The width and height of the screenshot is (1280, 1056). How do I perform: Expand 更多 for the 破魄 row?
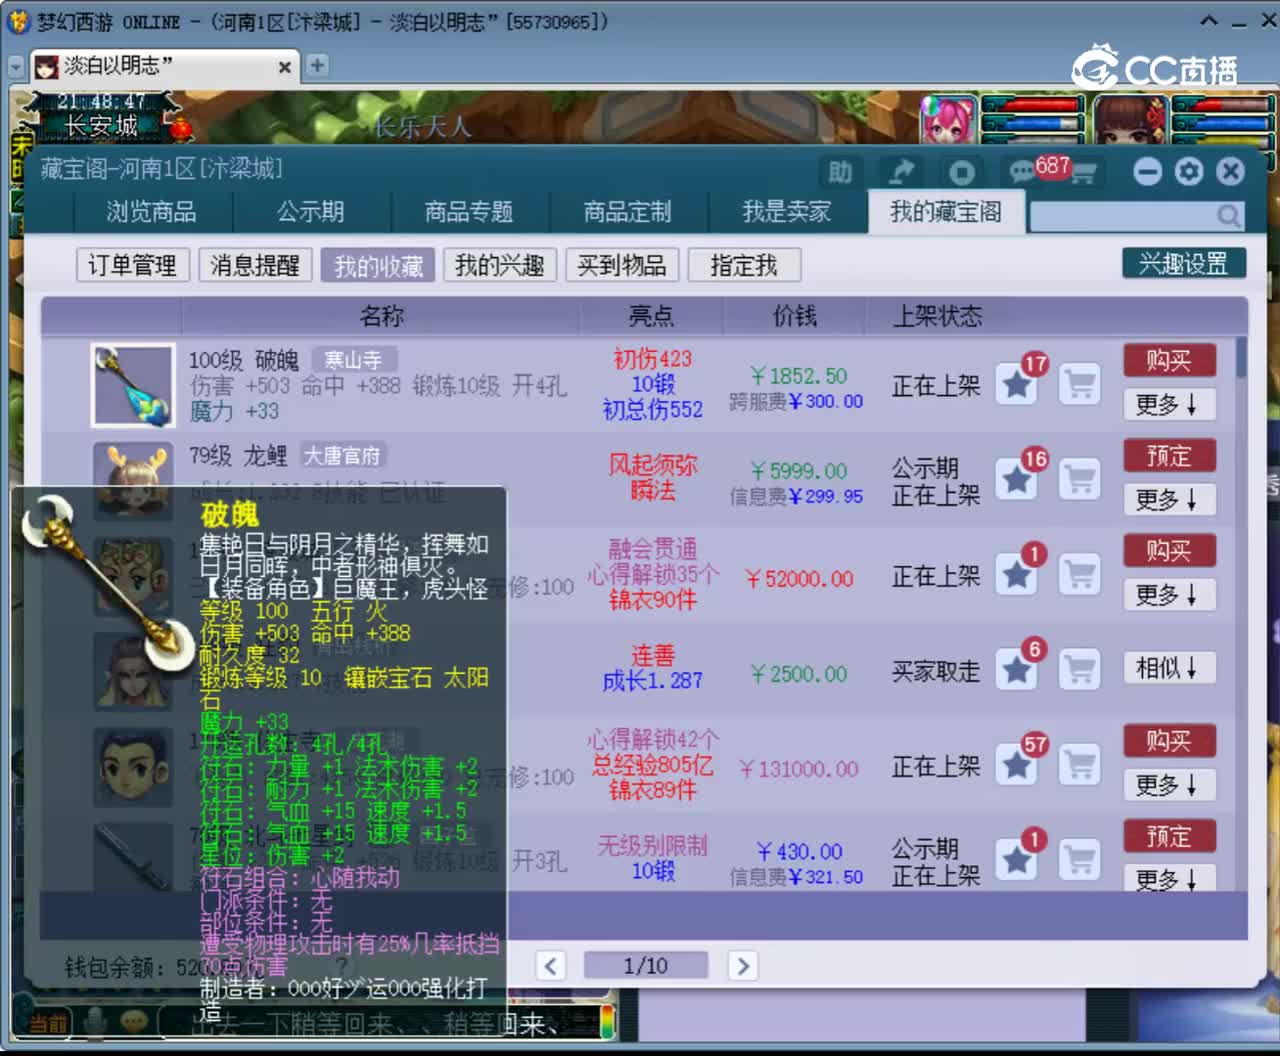(1168, 405)
